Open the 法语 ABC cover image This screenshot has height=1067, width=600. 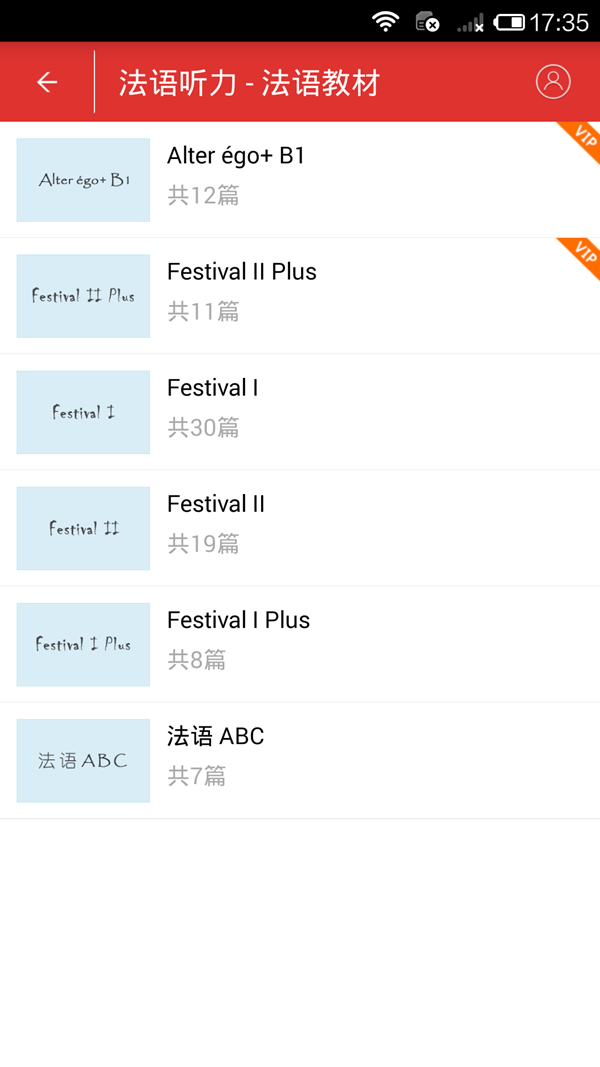[83, 761]
